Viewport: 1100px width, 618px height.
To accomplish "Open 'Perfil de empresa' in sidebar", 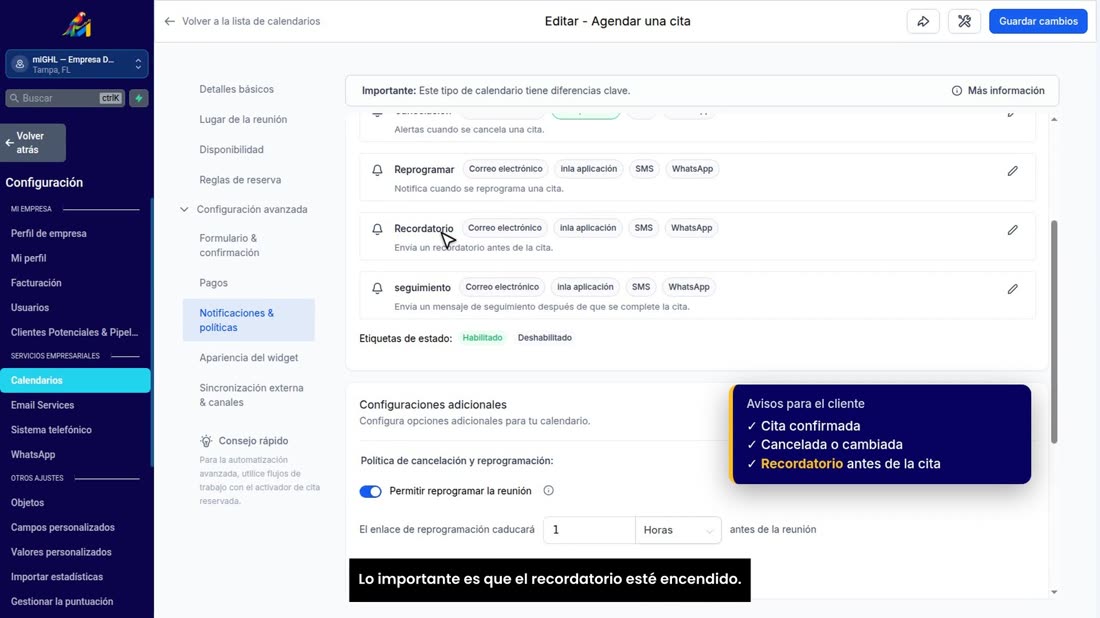I will tap(48, 233).
